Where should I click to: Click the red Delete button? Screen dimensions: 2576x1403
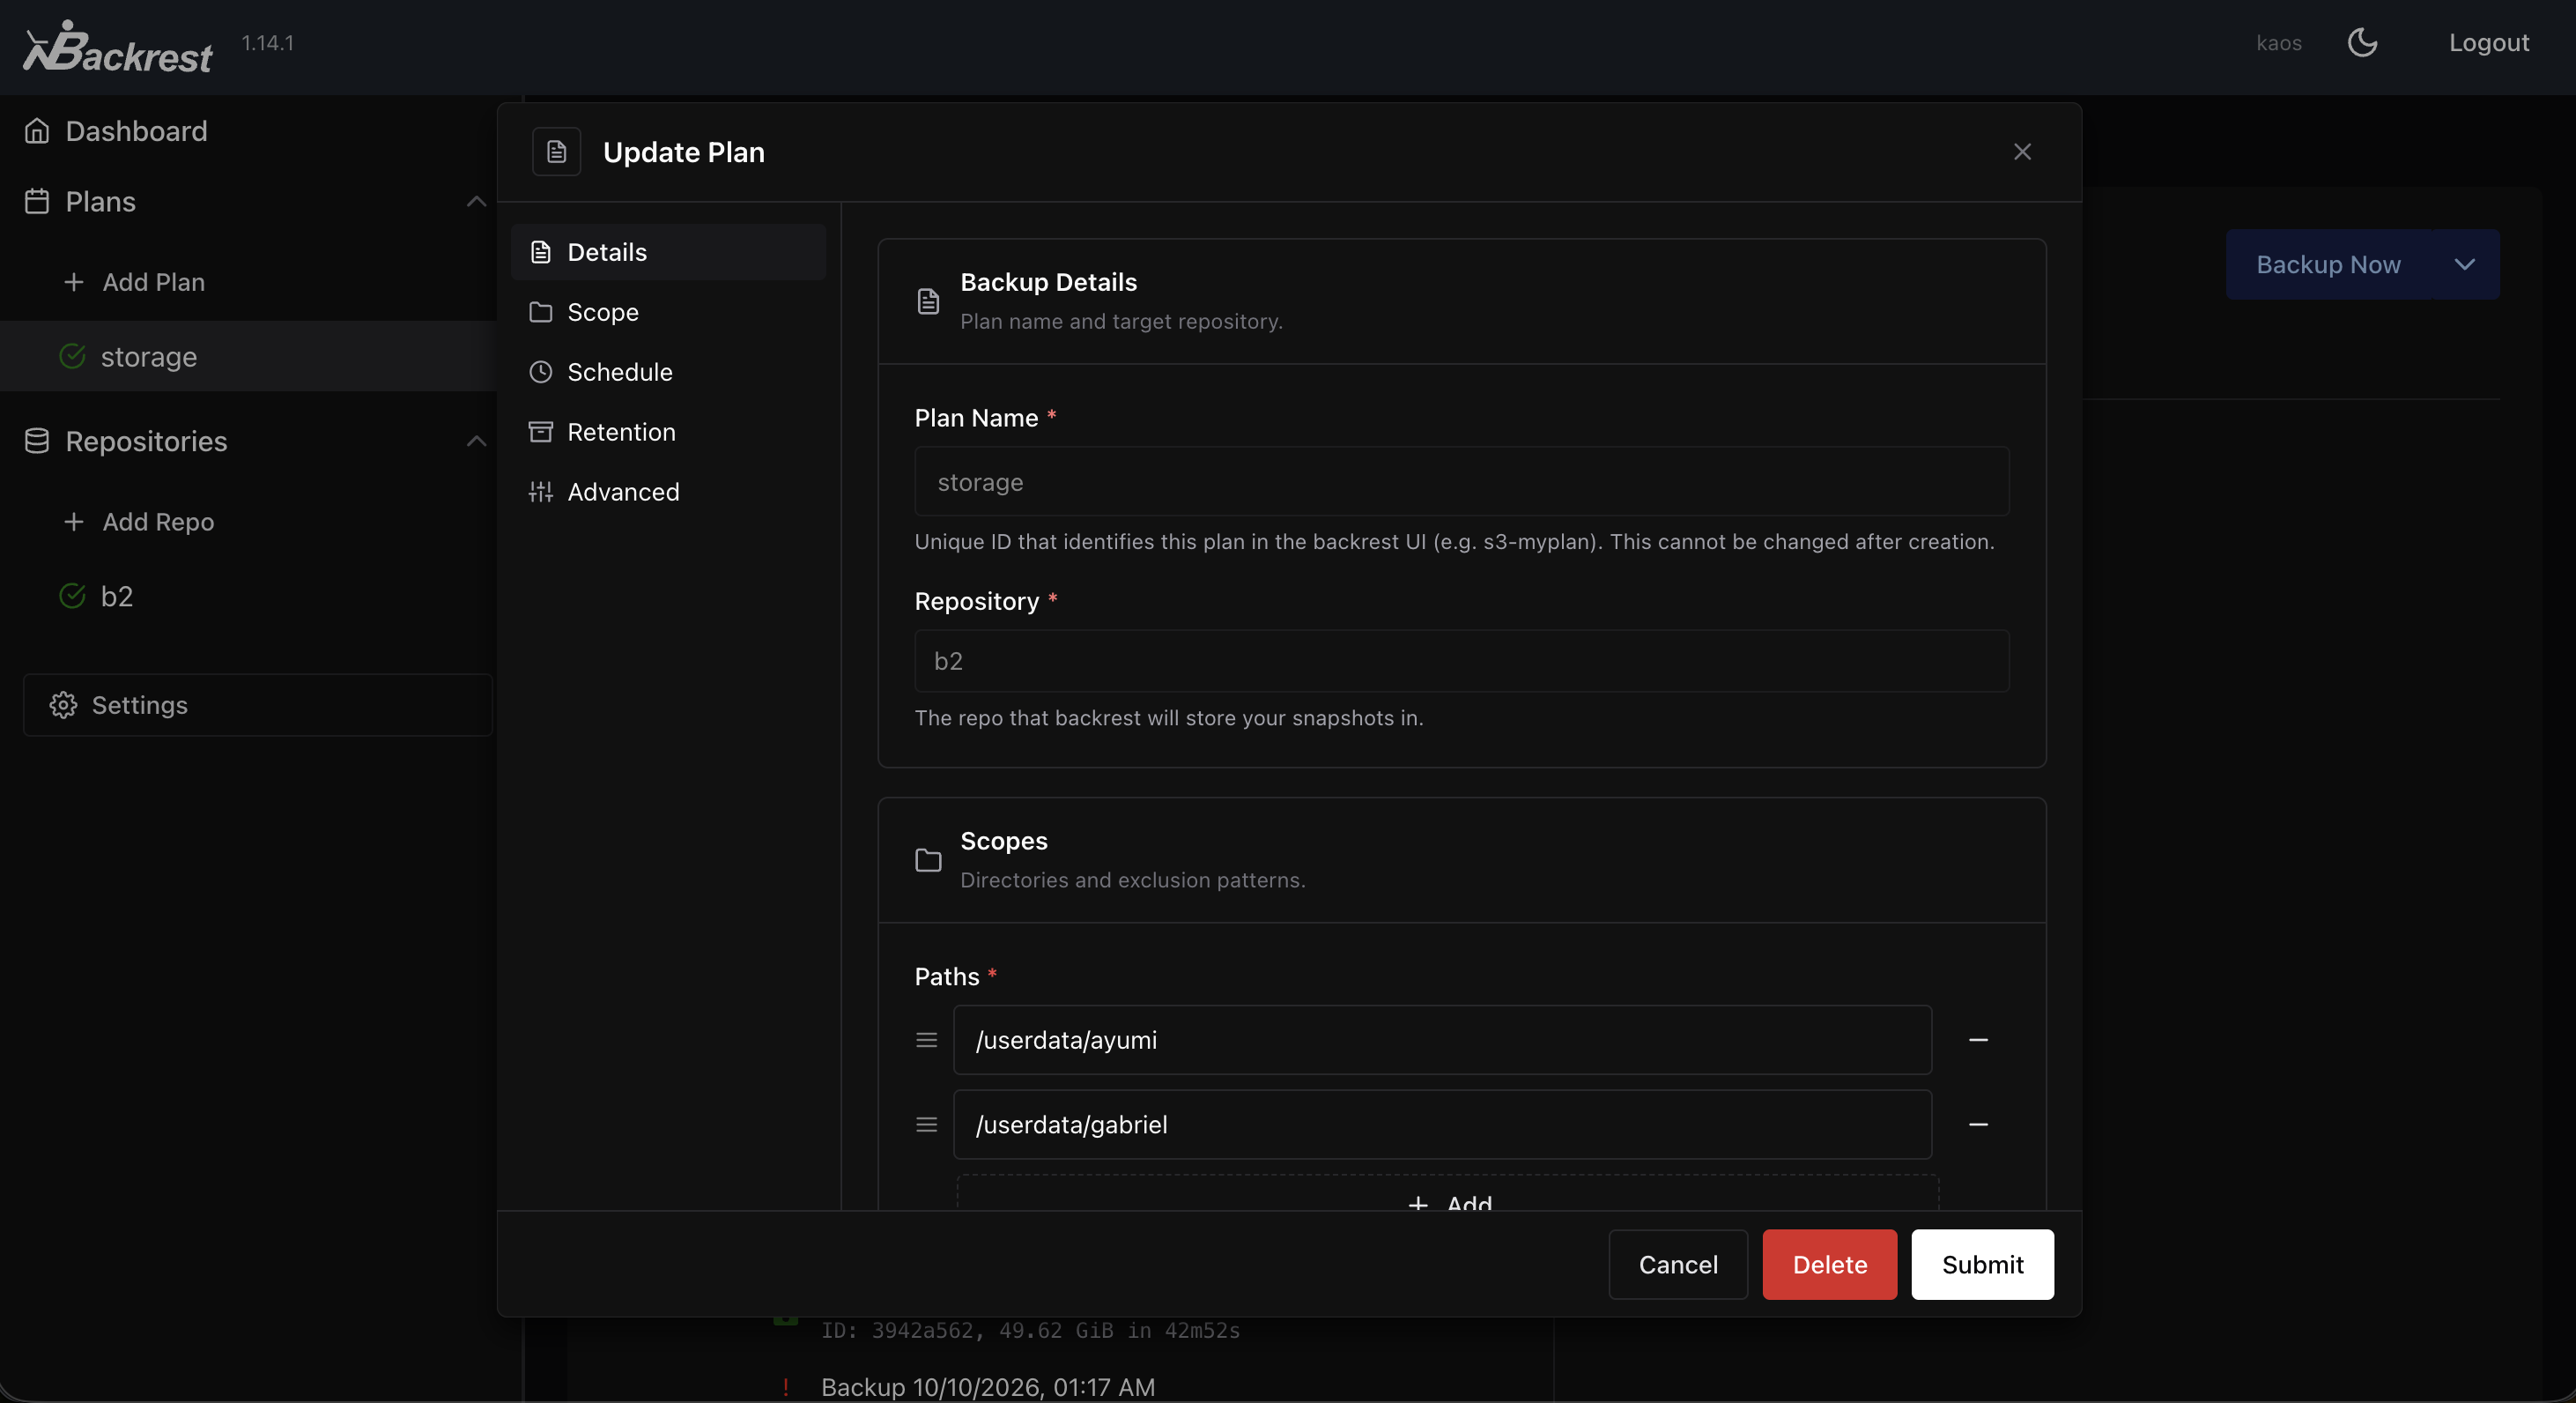[1829, 1265]
